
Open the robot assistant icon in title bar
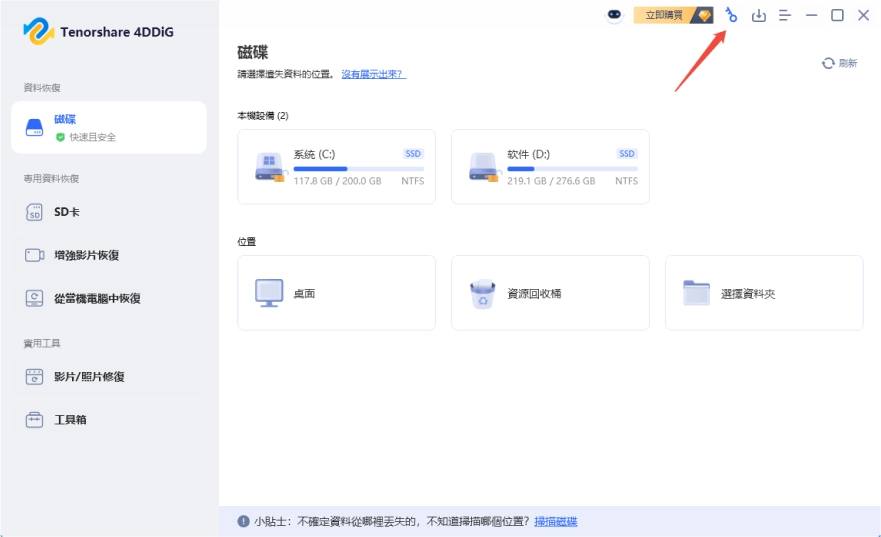point(614,15)
